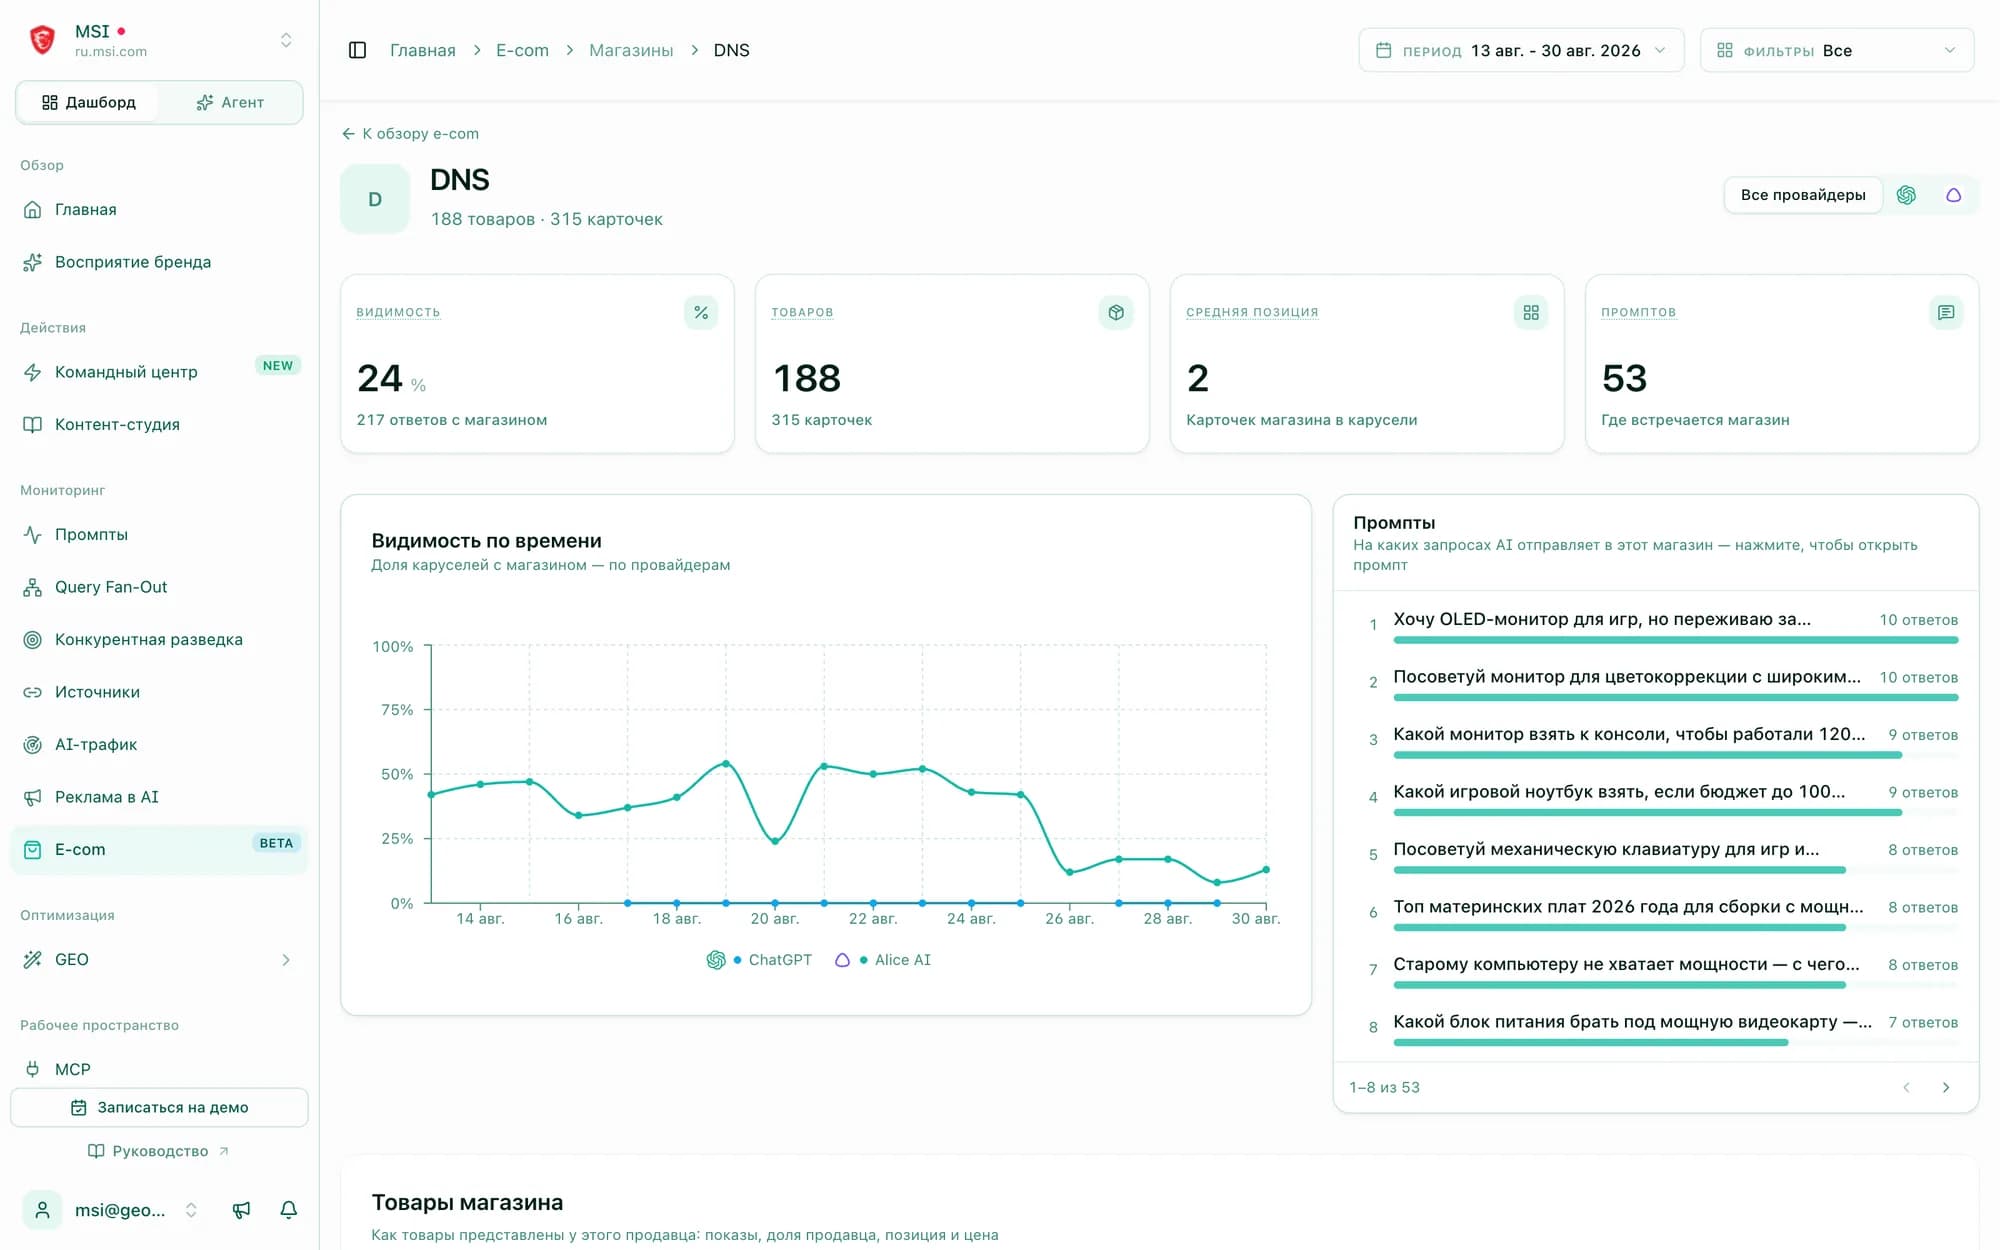Open announcements megaphone icon
Viewport: 2000px width, 1250px height.
pos(241,1210)
